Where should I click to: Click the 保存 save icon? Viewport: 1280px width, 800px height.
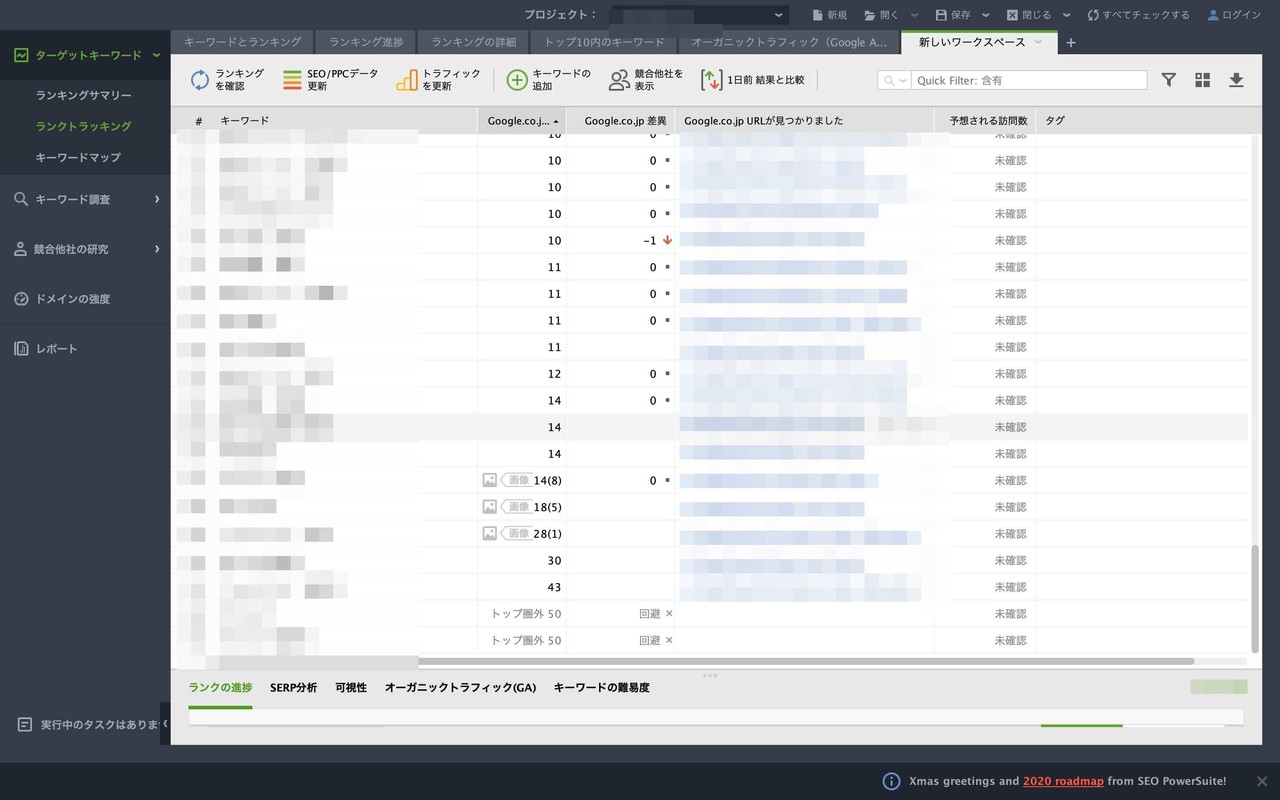(x=941, y=15)
